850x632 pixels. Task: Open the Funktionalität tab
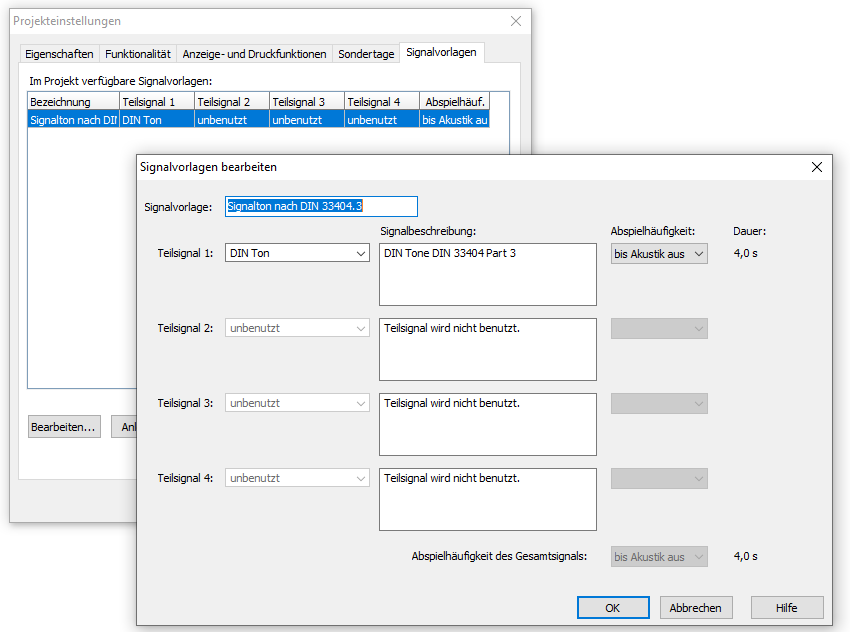point(138,54)
